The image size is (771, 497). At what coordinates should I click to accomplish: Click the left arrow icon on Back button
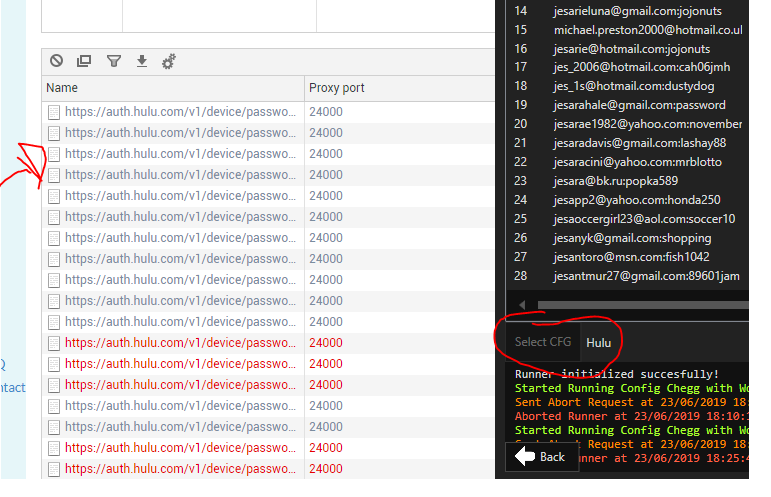click(525, 456)
